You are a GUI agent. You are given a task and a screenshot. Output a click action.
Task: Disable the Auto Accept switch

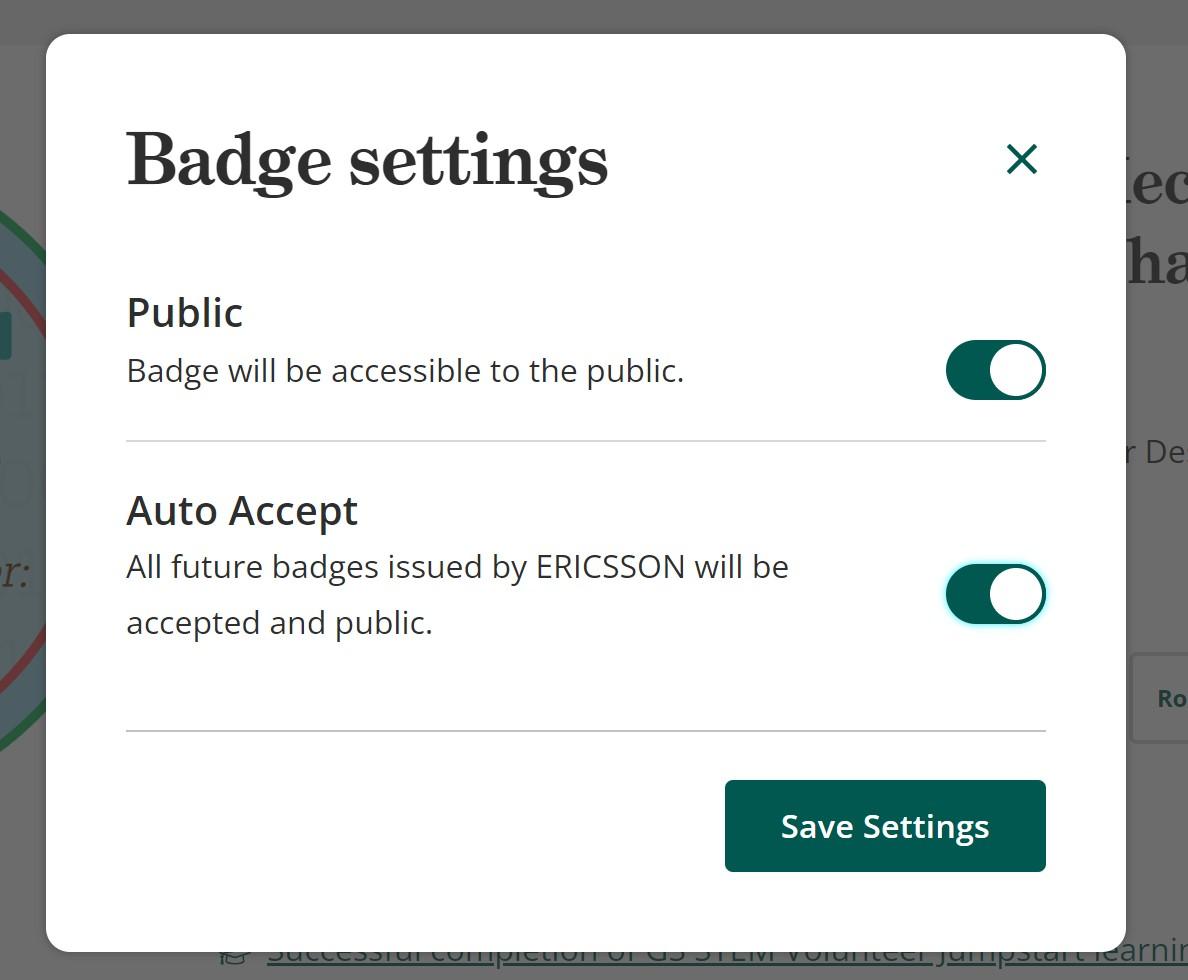click(x=995, y=594)
